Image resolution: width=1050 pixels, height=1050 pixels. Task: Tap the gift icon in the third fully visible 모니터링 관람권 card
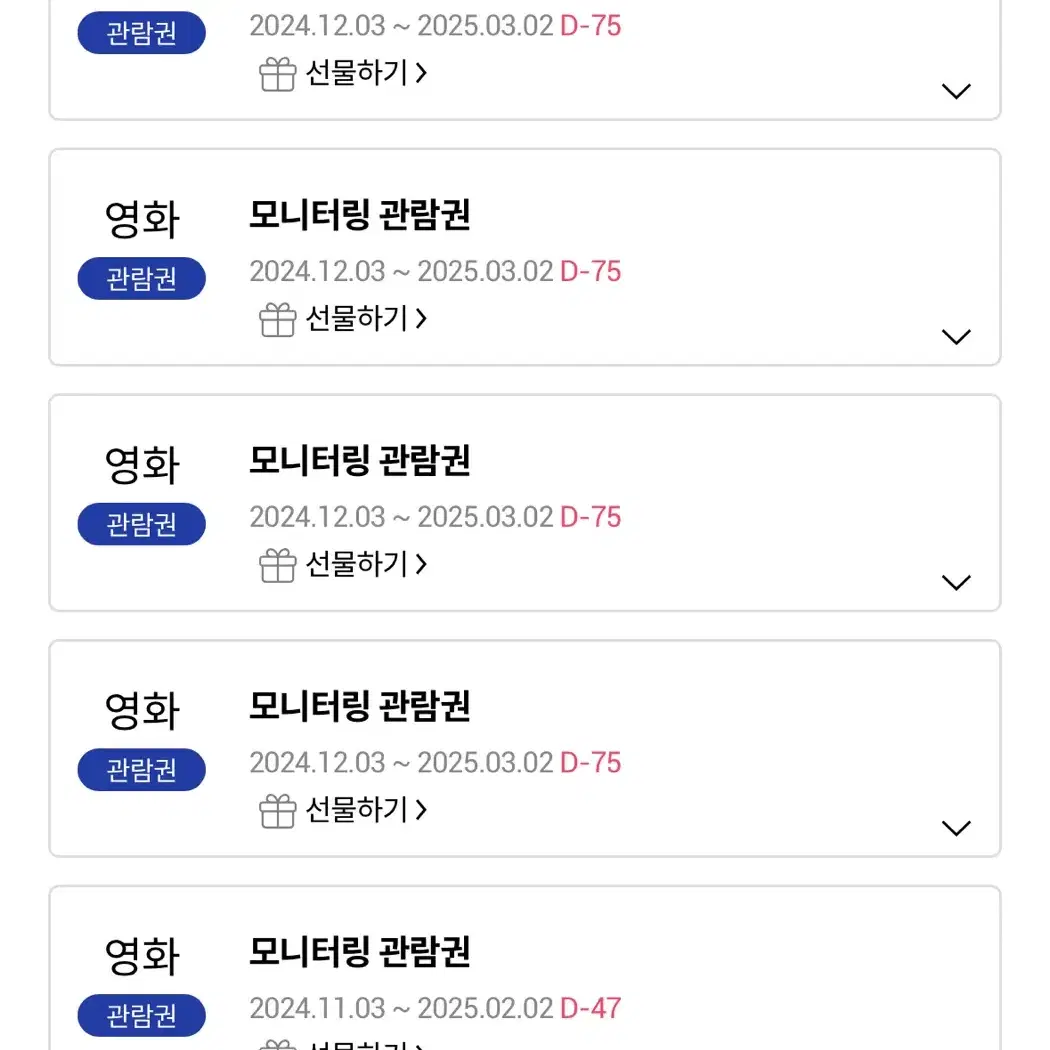click(277, 811)
